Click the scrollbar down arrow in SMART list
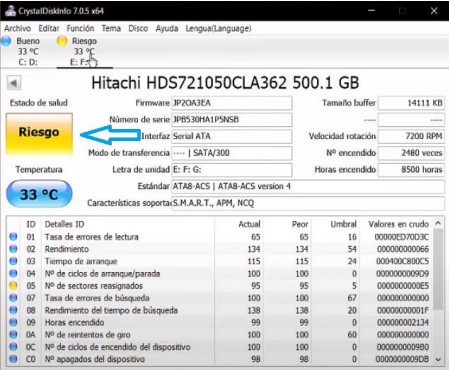This screenshot has width=449, height=370. click(x=438, y=359)
